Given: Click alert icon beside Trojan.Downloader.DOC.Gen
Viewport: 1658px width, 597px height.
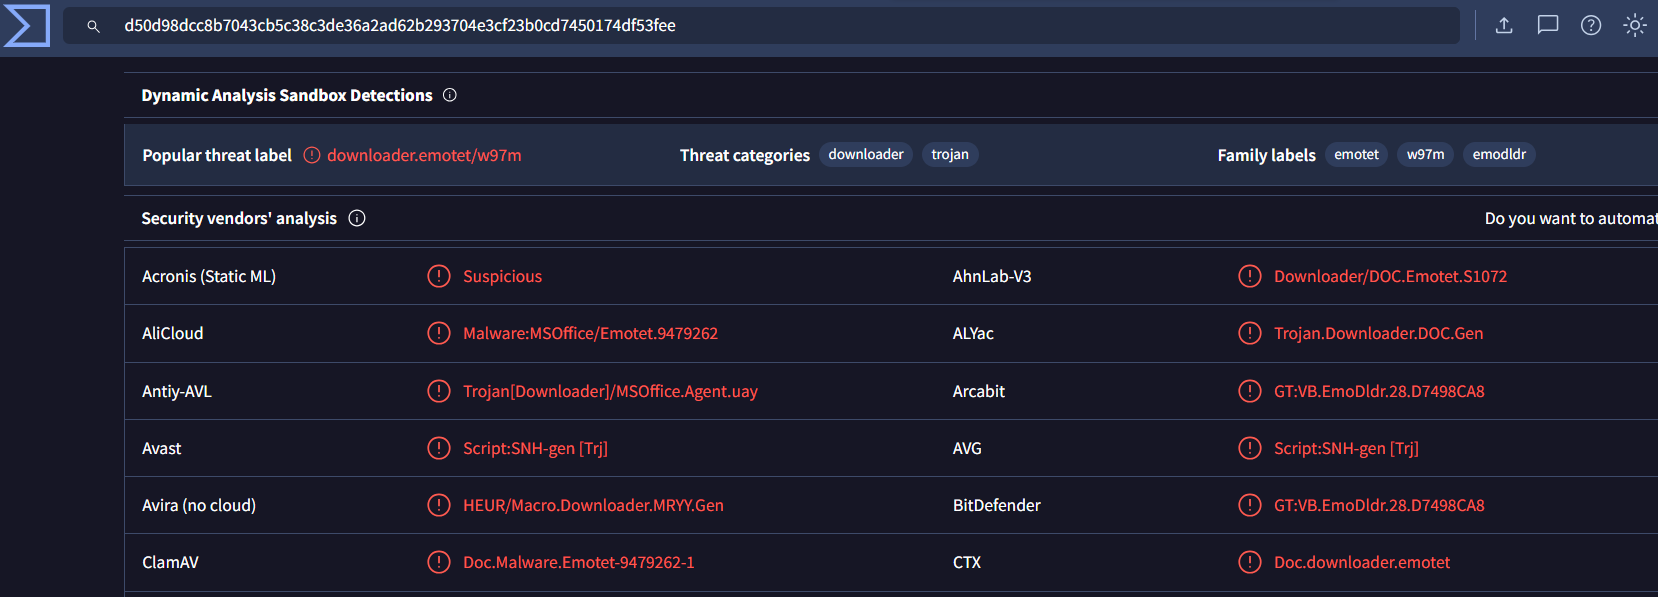Looking at the screenshot, I should pyautogui.click(x=1250, y=333).
